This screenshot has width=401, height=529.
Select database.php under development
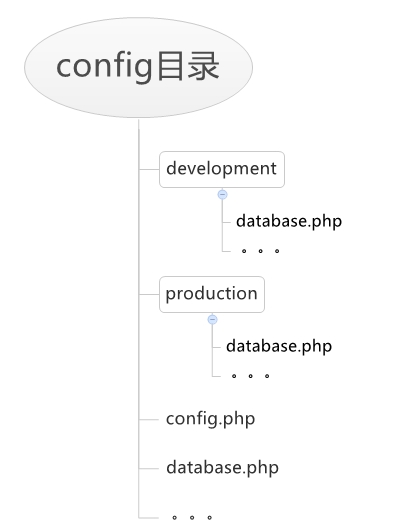289,222
